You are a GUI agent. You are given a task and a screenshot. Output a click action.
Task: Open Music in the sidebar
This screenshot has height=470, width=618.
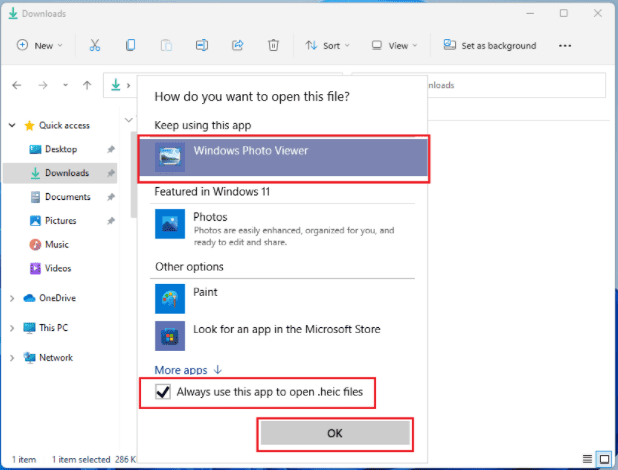click(x=49, y=244)
